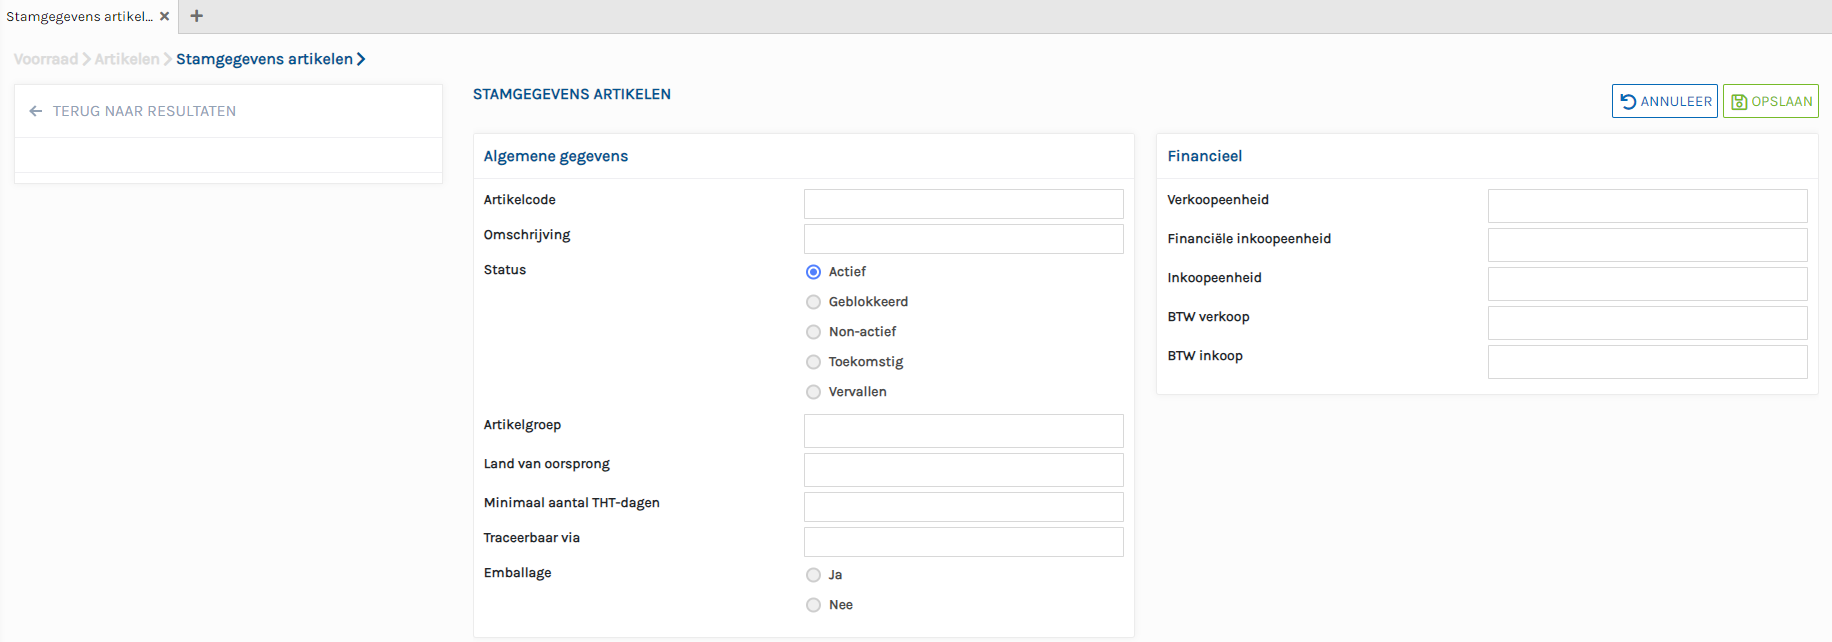This screenshot has height=642, width=1832.
Task: Go to Voorraad in the breadcrumb
Action: point(46,59)
